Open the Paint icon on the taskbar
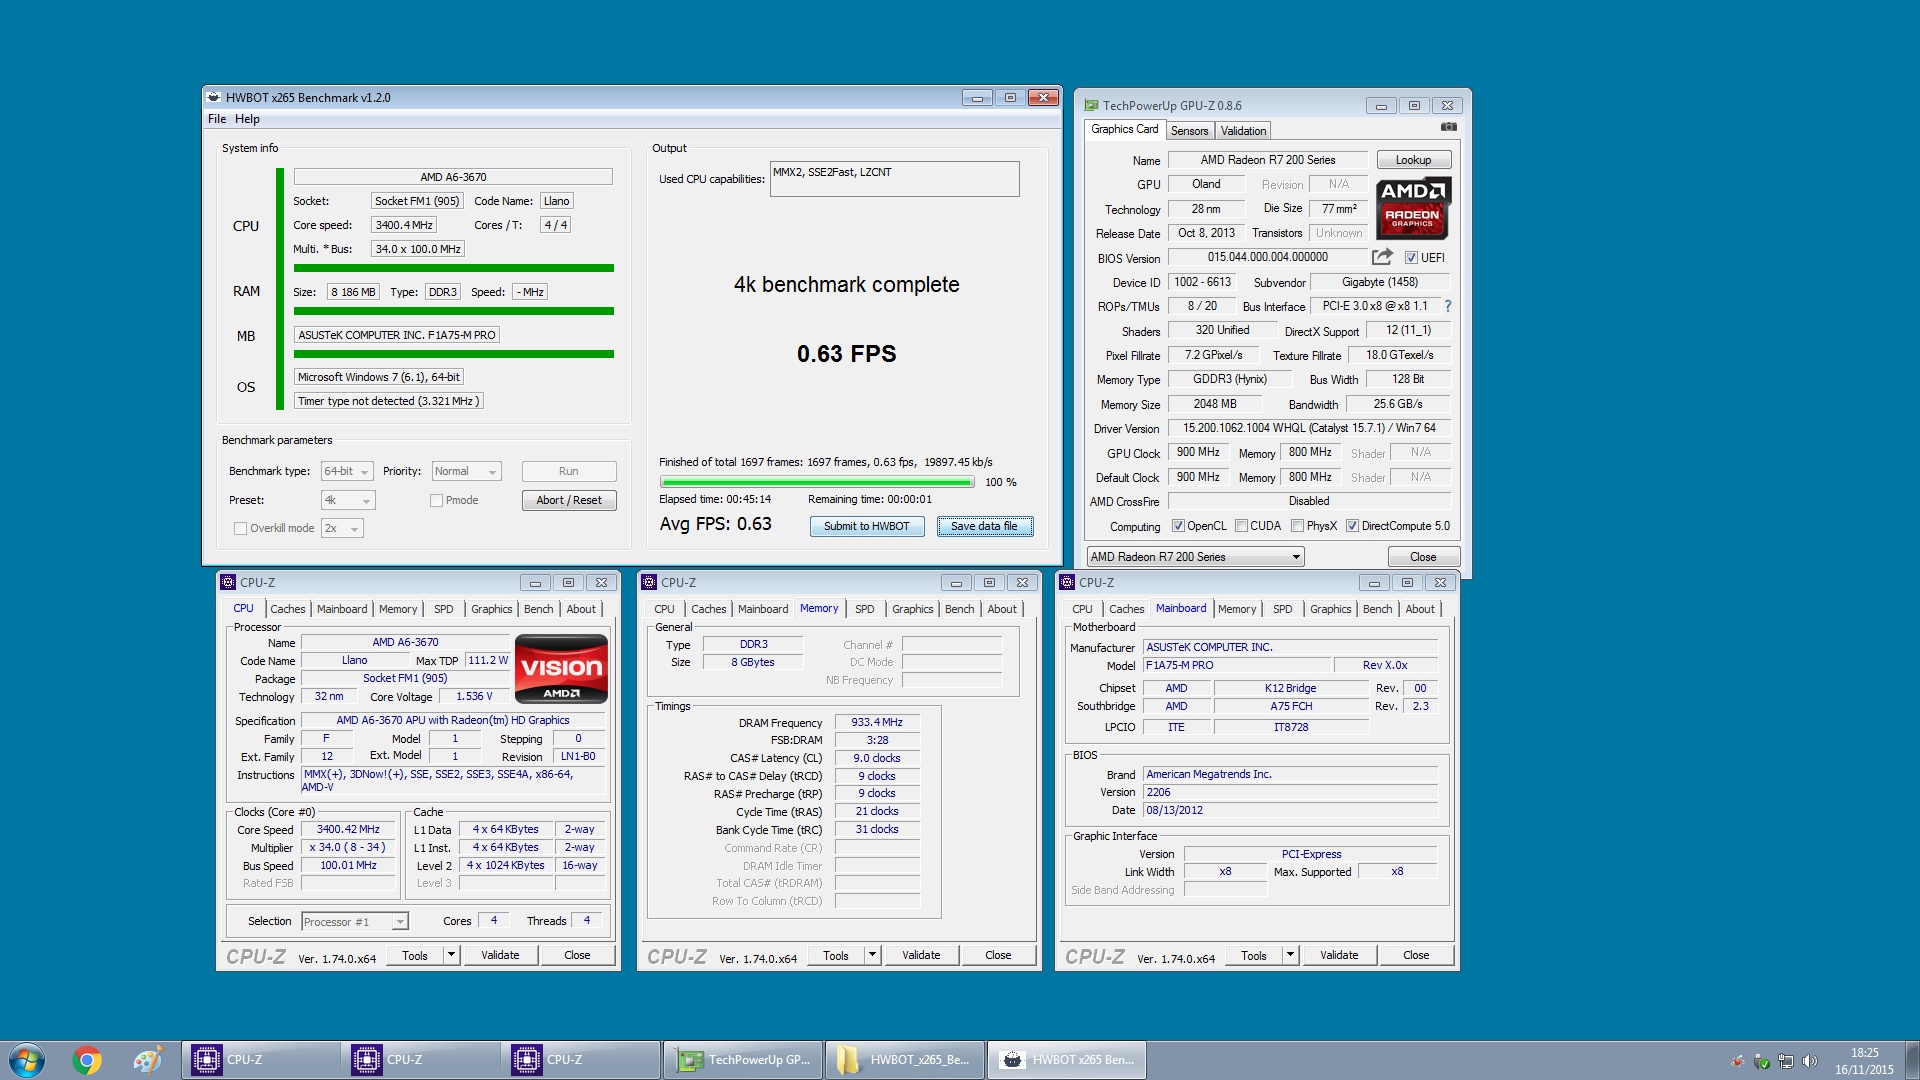This screenshot has height=1080, width=1920. 148,1060
